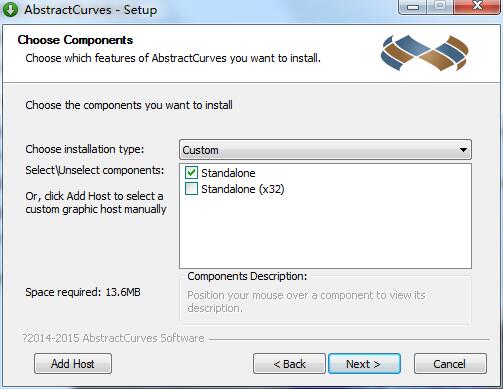Click the Choose Components heading
The image size is (503, 389).
click(x=75, y=40)
